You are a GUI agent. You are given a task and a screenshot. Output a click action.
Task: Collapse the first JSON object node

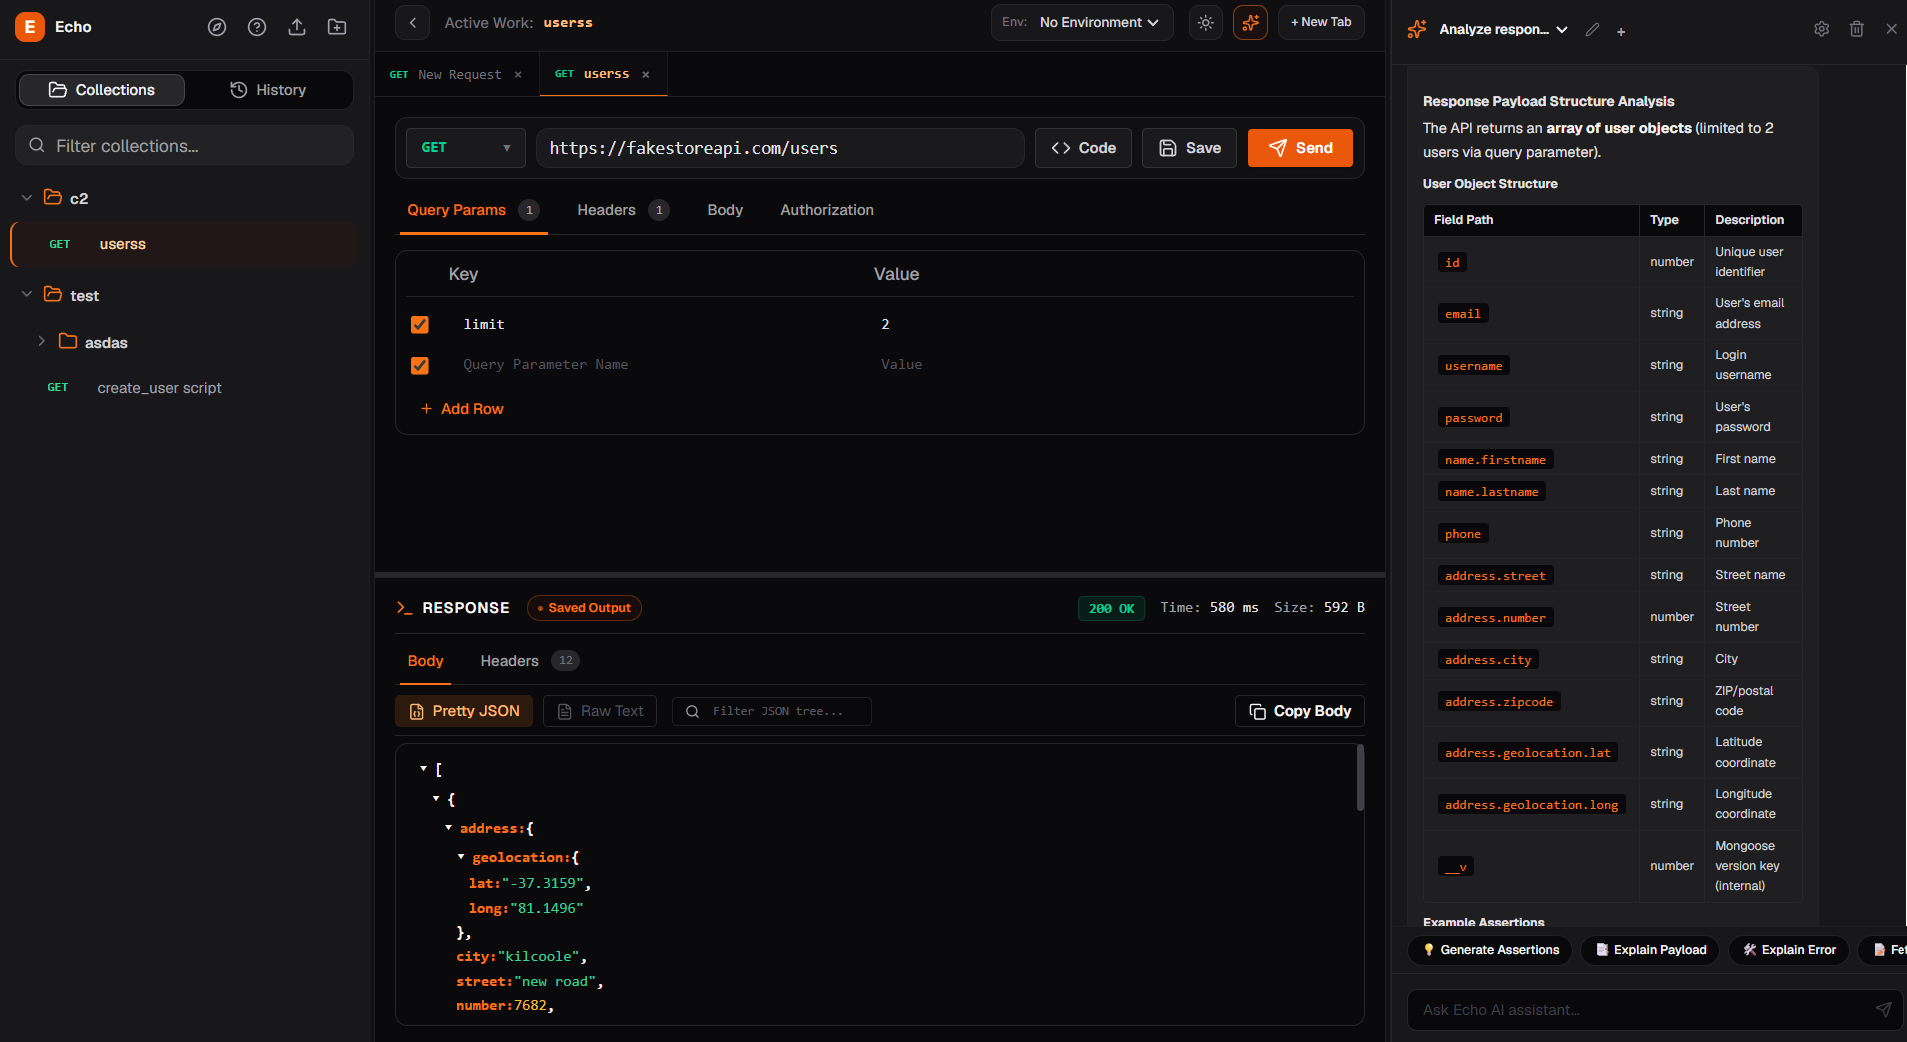pyautogui.click(x=436, y=798)
